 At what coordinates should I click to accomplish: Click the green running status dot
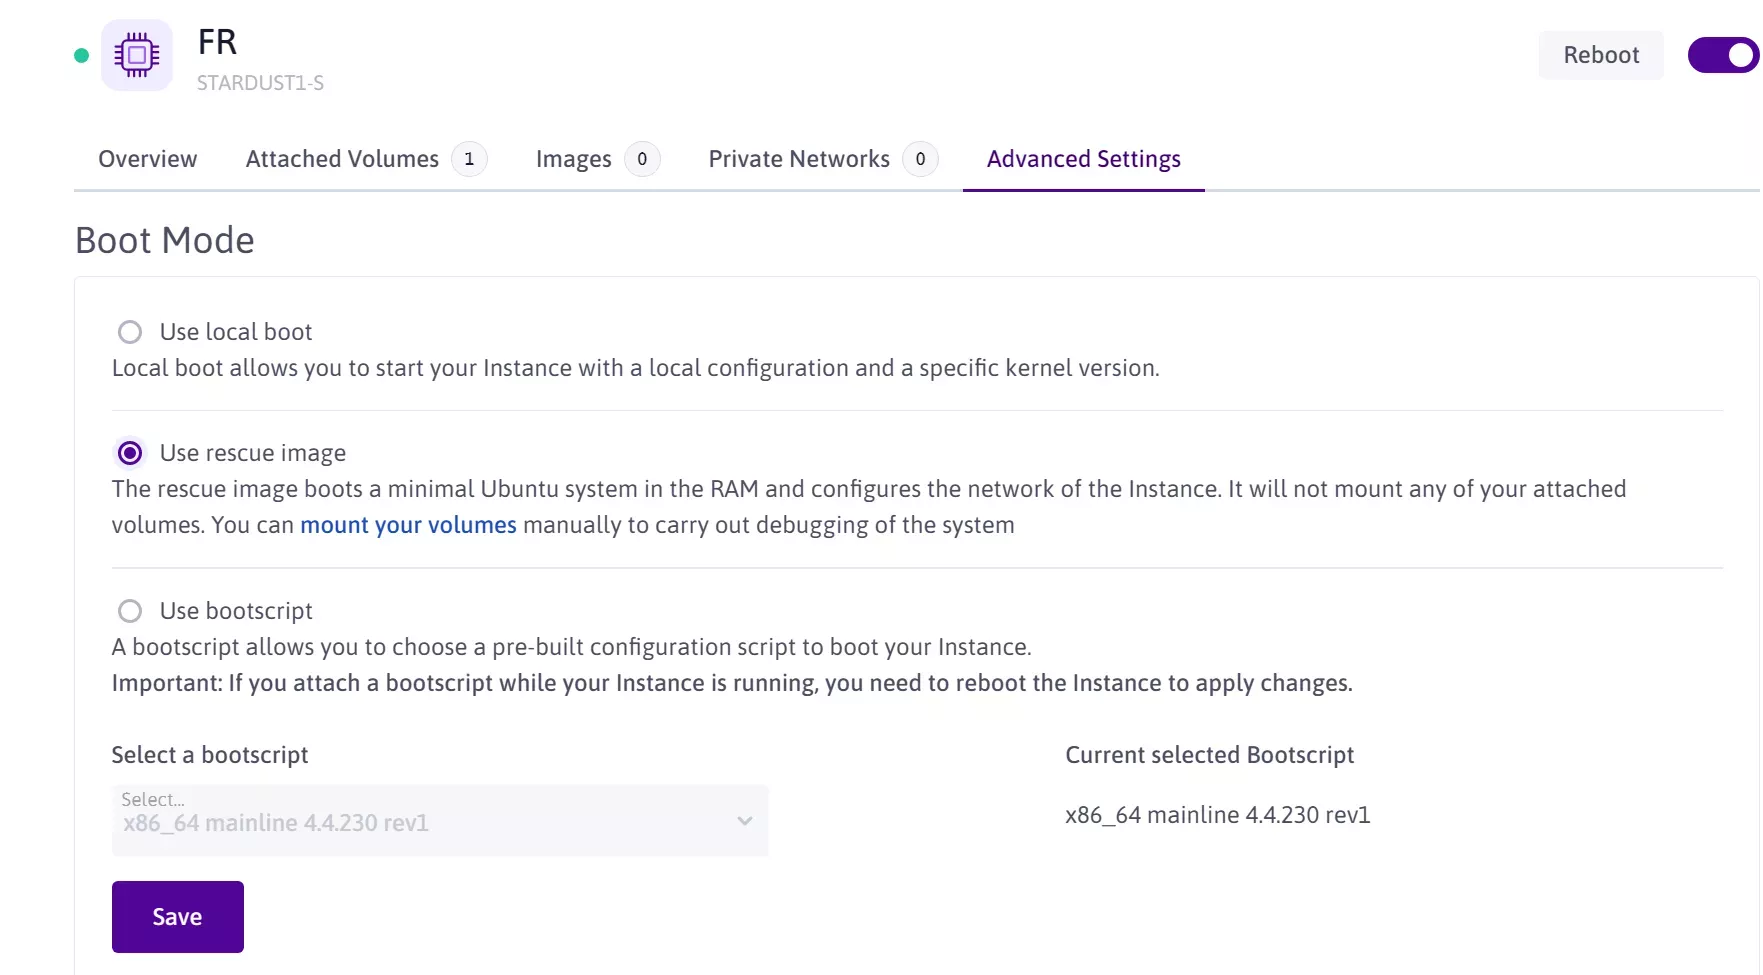pyautogui.click(x=82, y=56)
